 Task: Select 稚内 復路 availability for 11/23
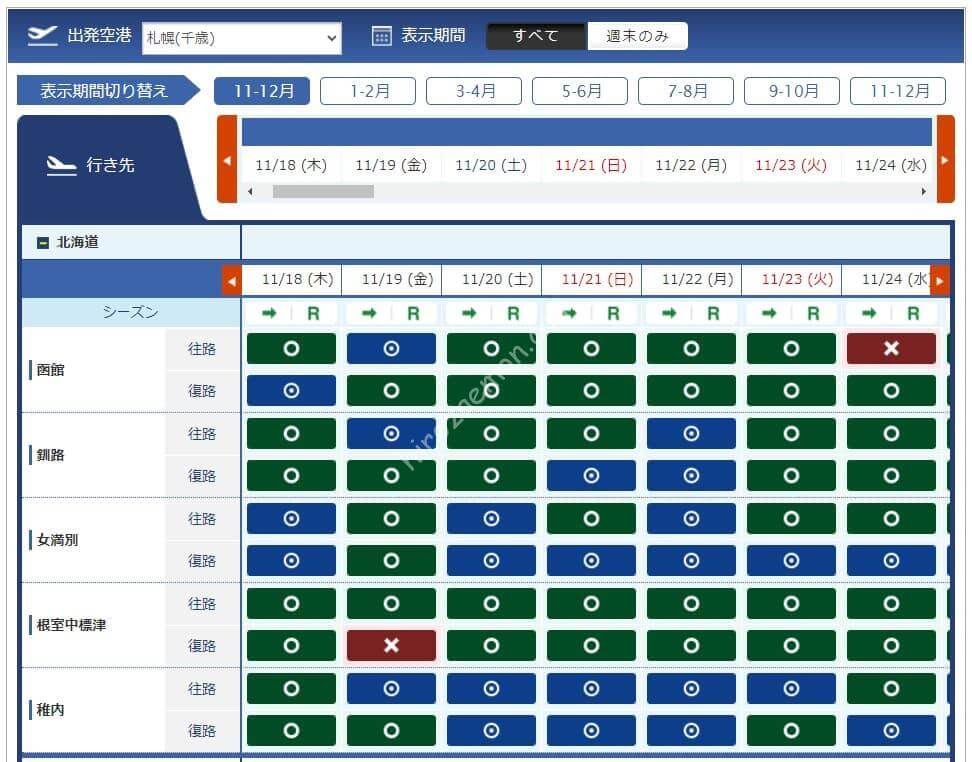pyautogui.click(x=791, y=730)
